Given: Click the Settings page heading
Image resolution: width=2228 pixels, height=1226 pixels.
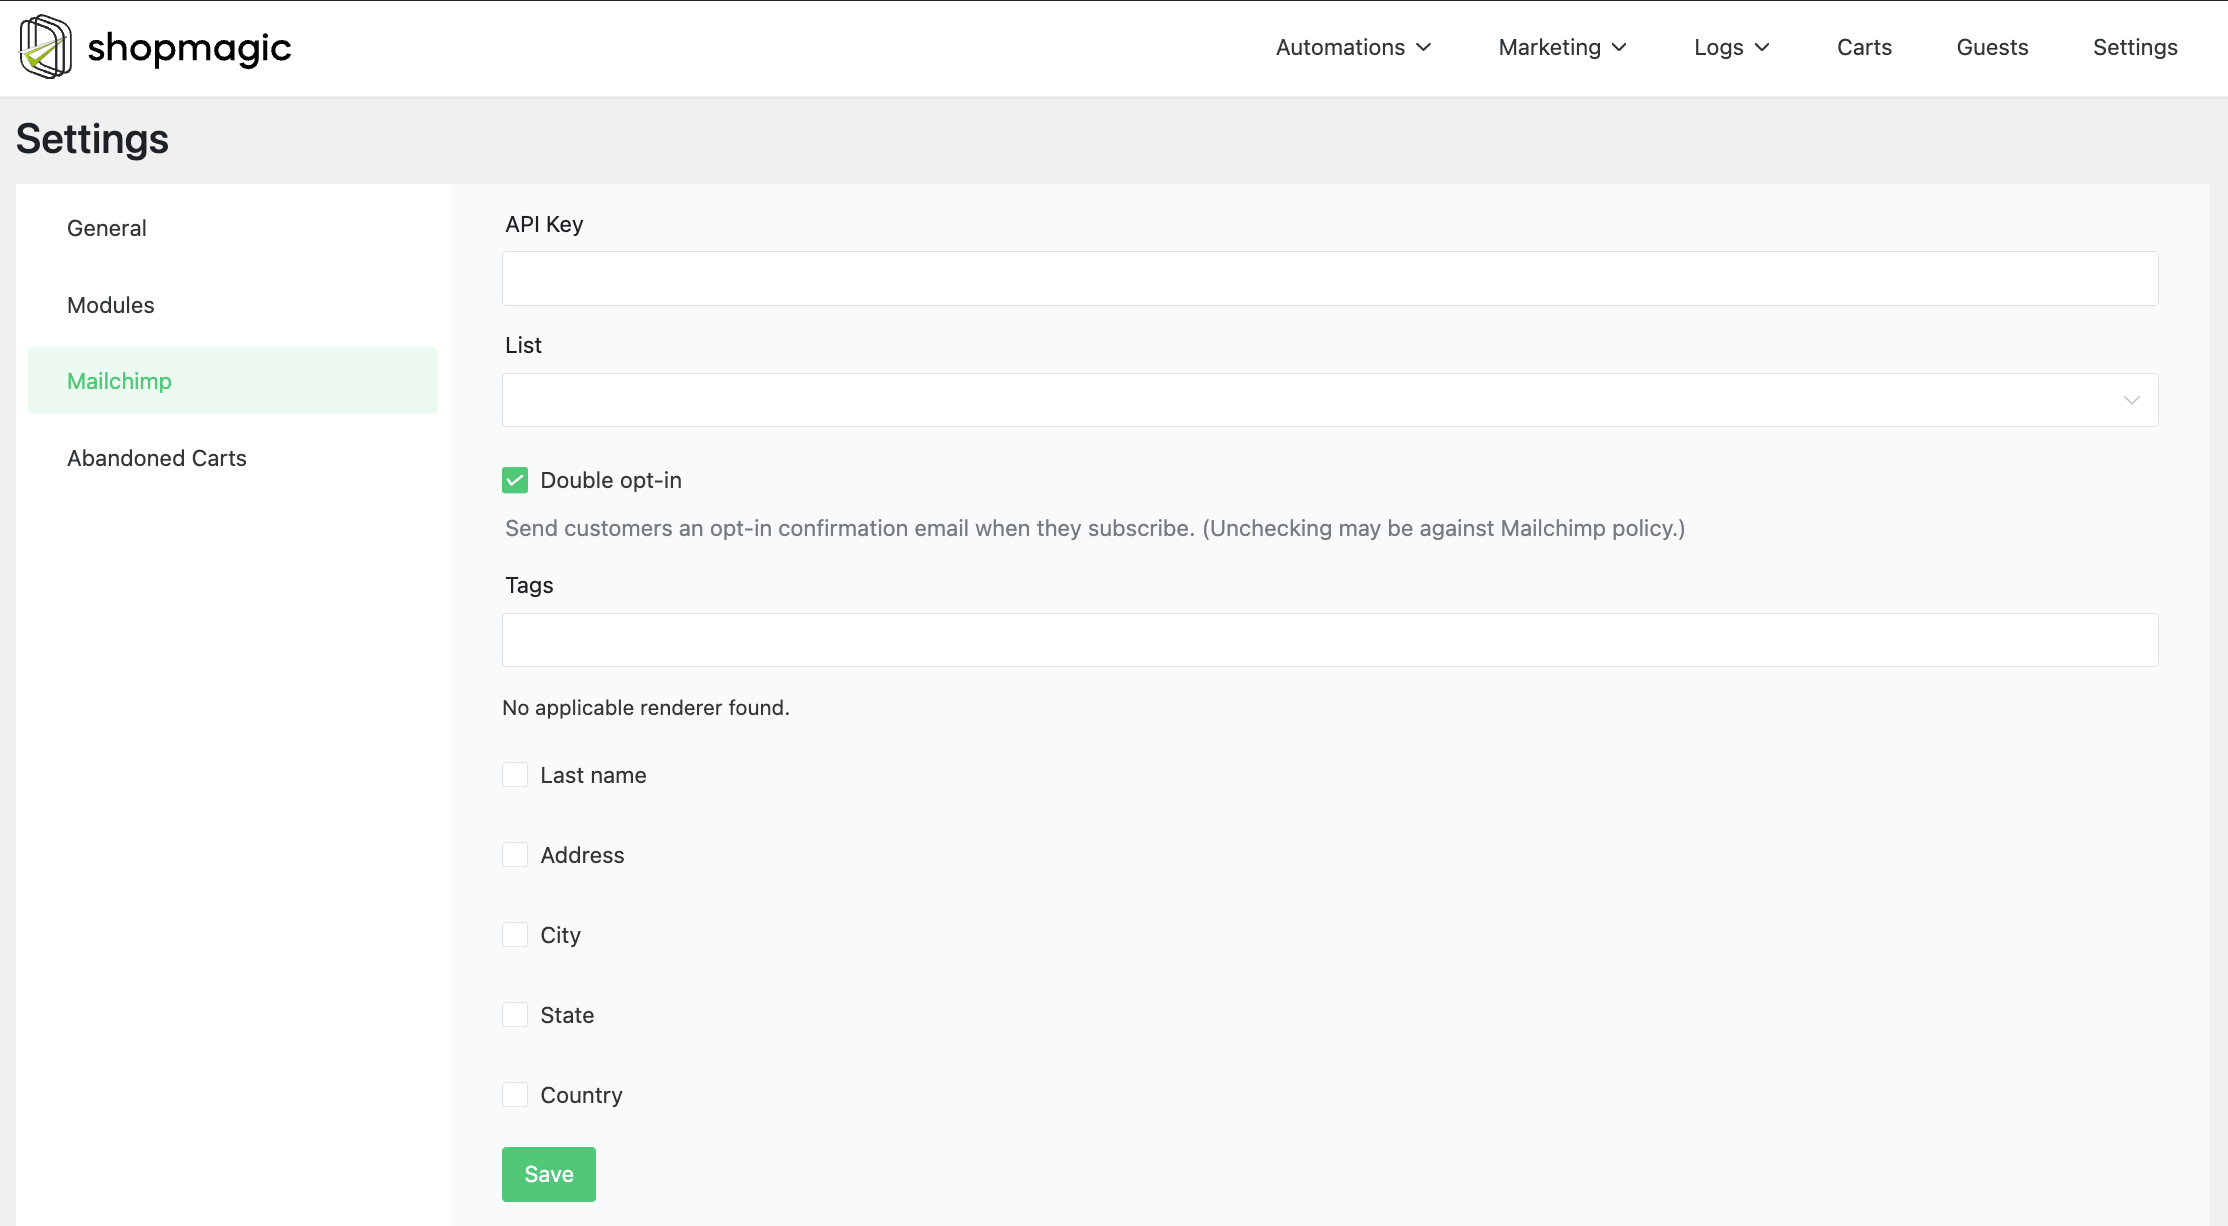Looking at the screenshot, I should click(92, 139).
